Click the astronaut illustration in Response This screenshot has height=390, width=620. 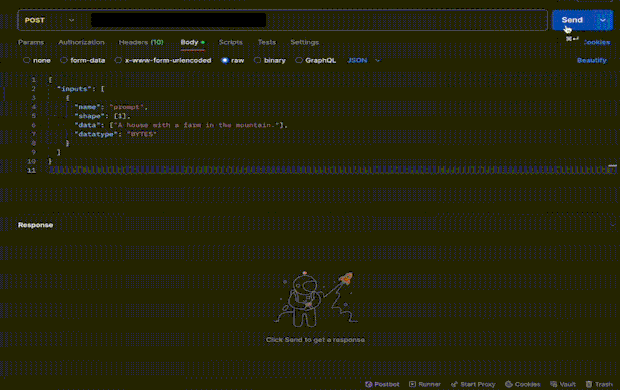click(x=315, y=299)
